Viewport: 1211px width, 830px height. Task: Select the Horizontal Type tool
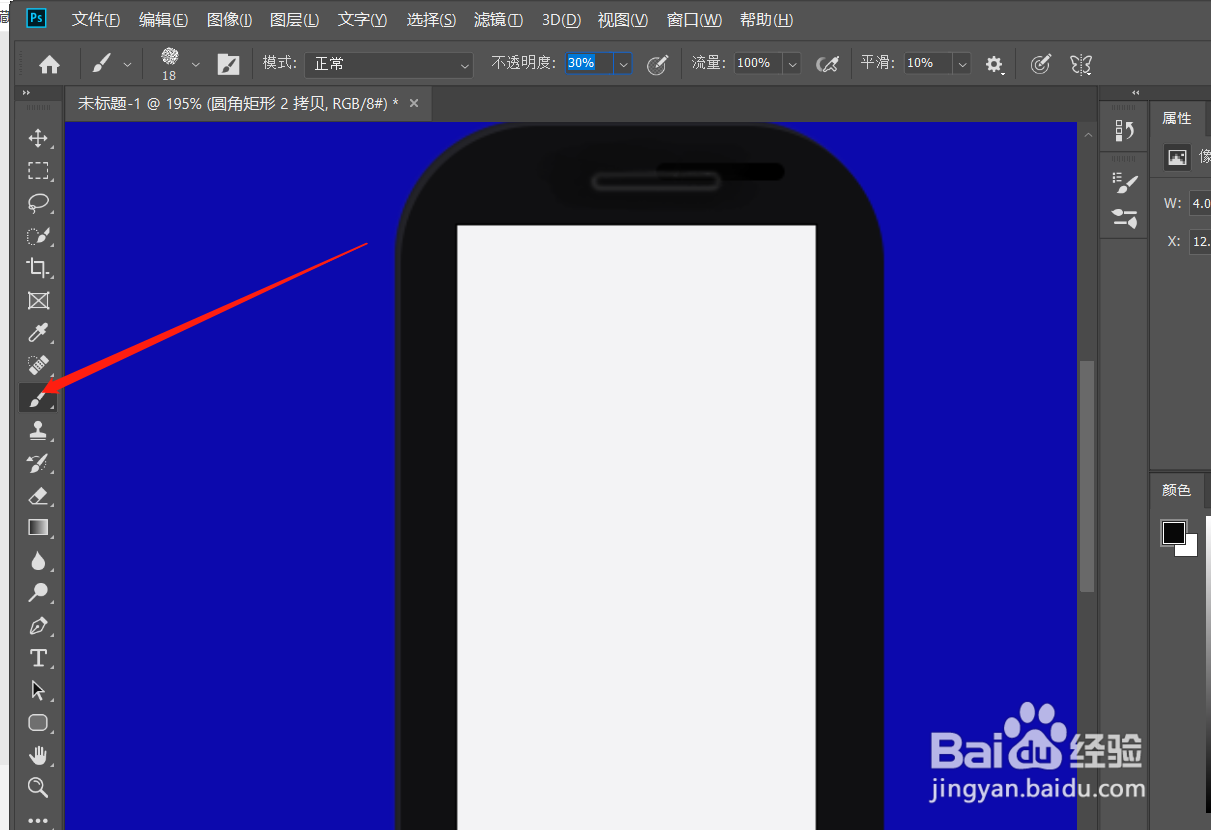point(38,658)
